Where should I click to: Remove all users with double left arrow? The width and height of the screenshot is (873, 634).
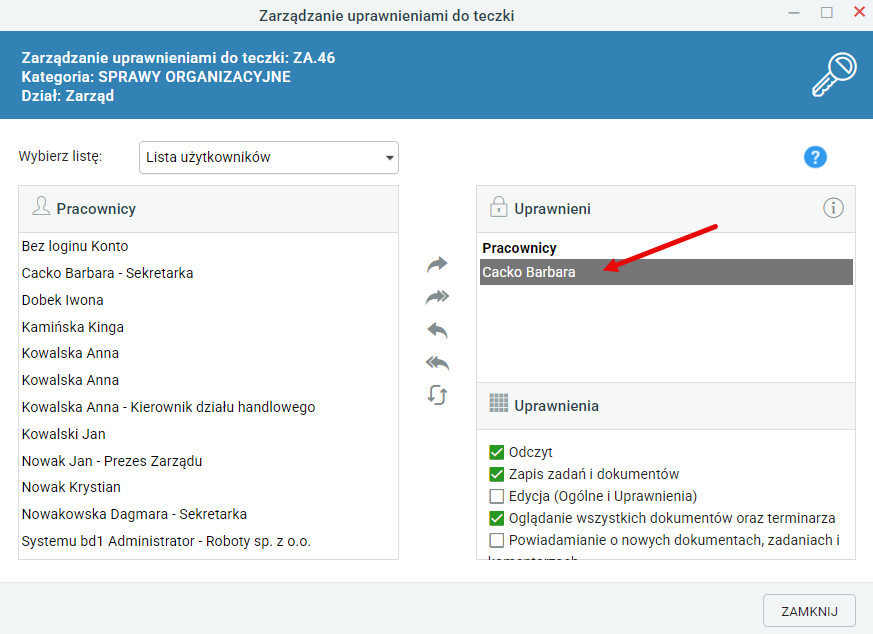click(x=437, y=363)
